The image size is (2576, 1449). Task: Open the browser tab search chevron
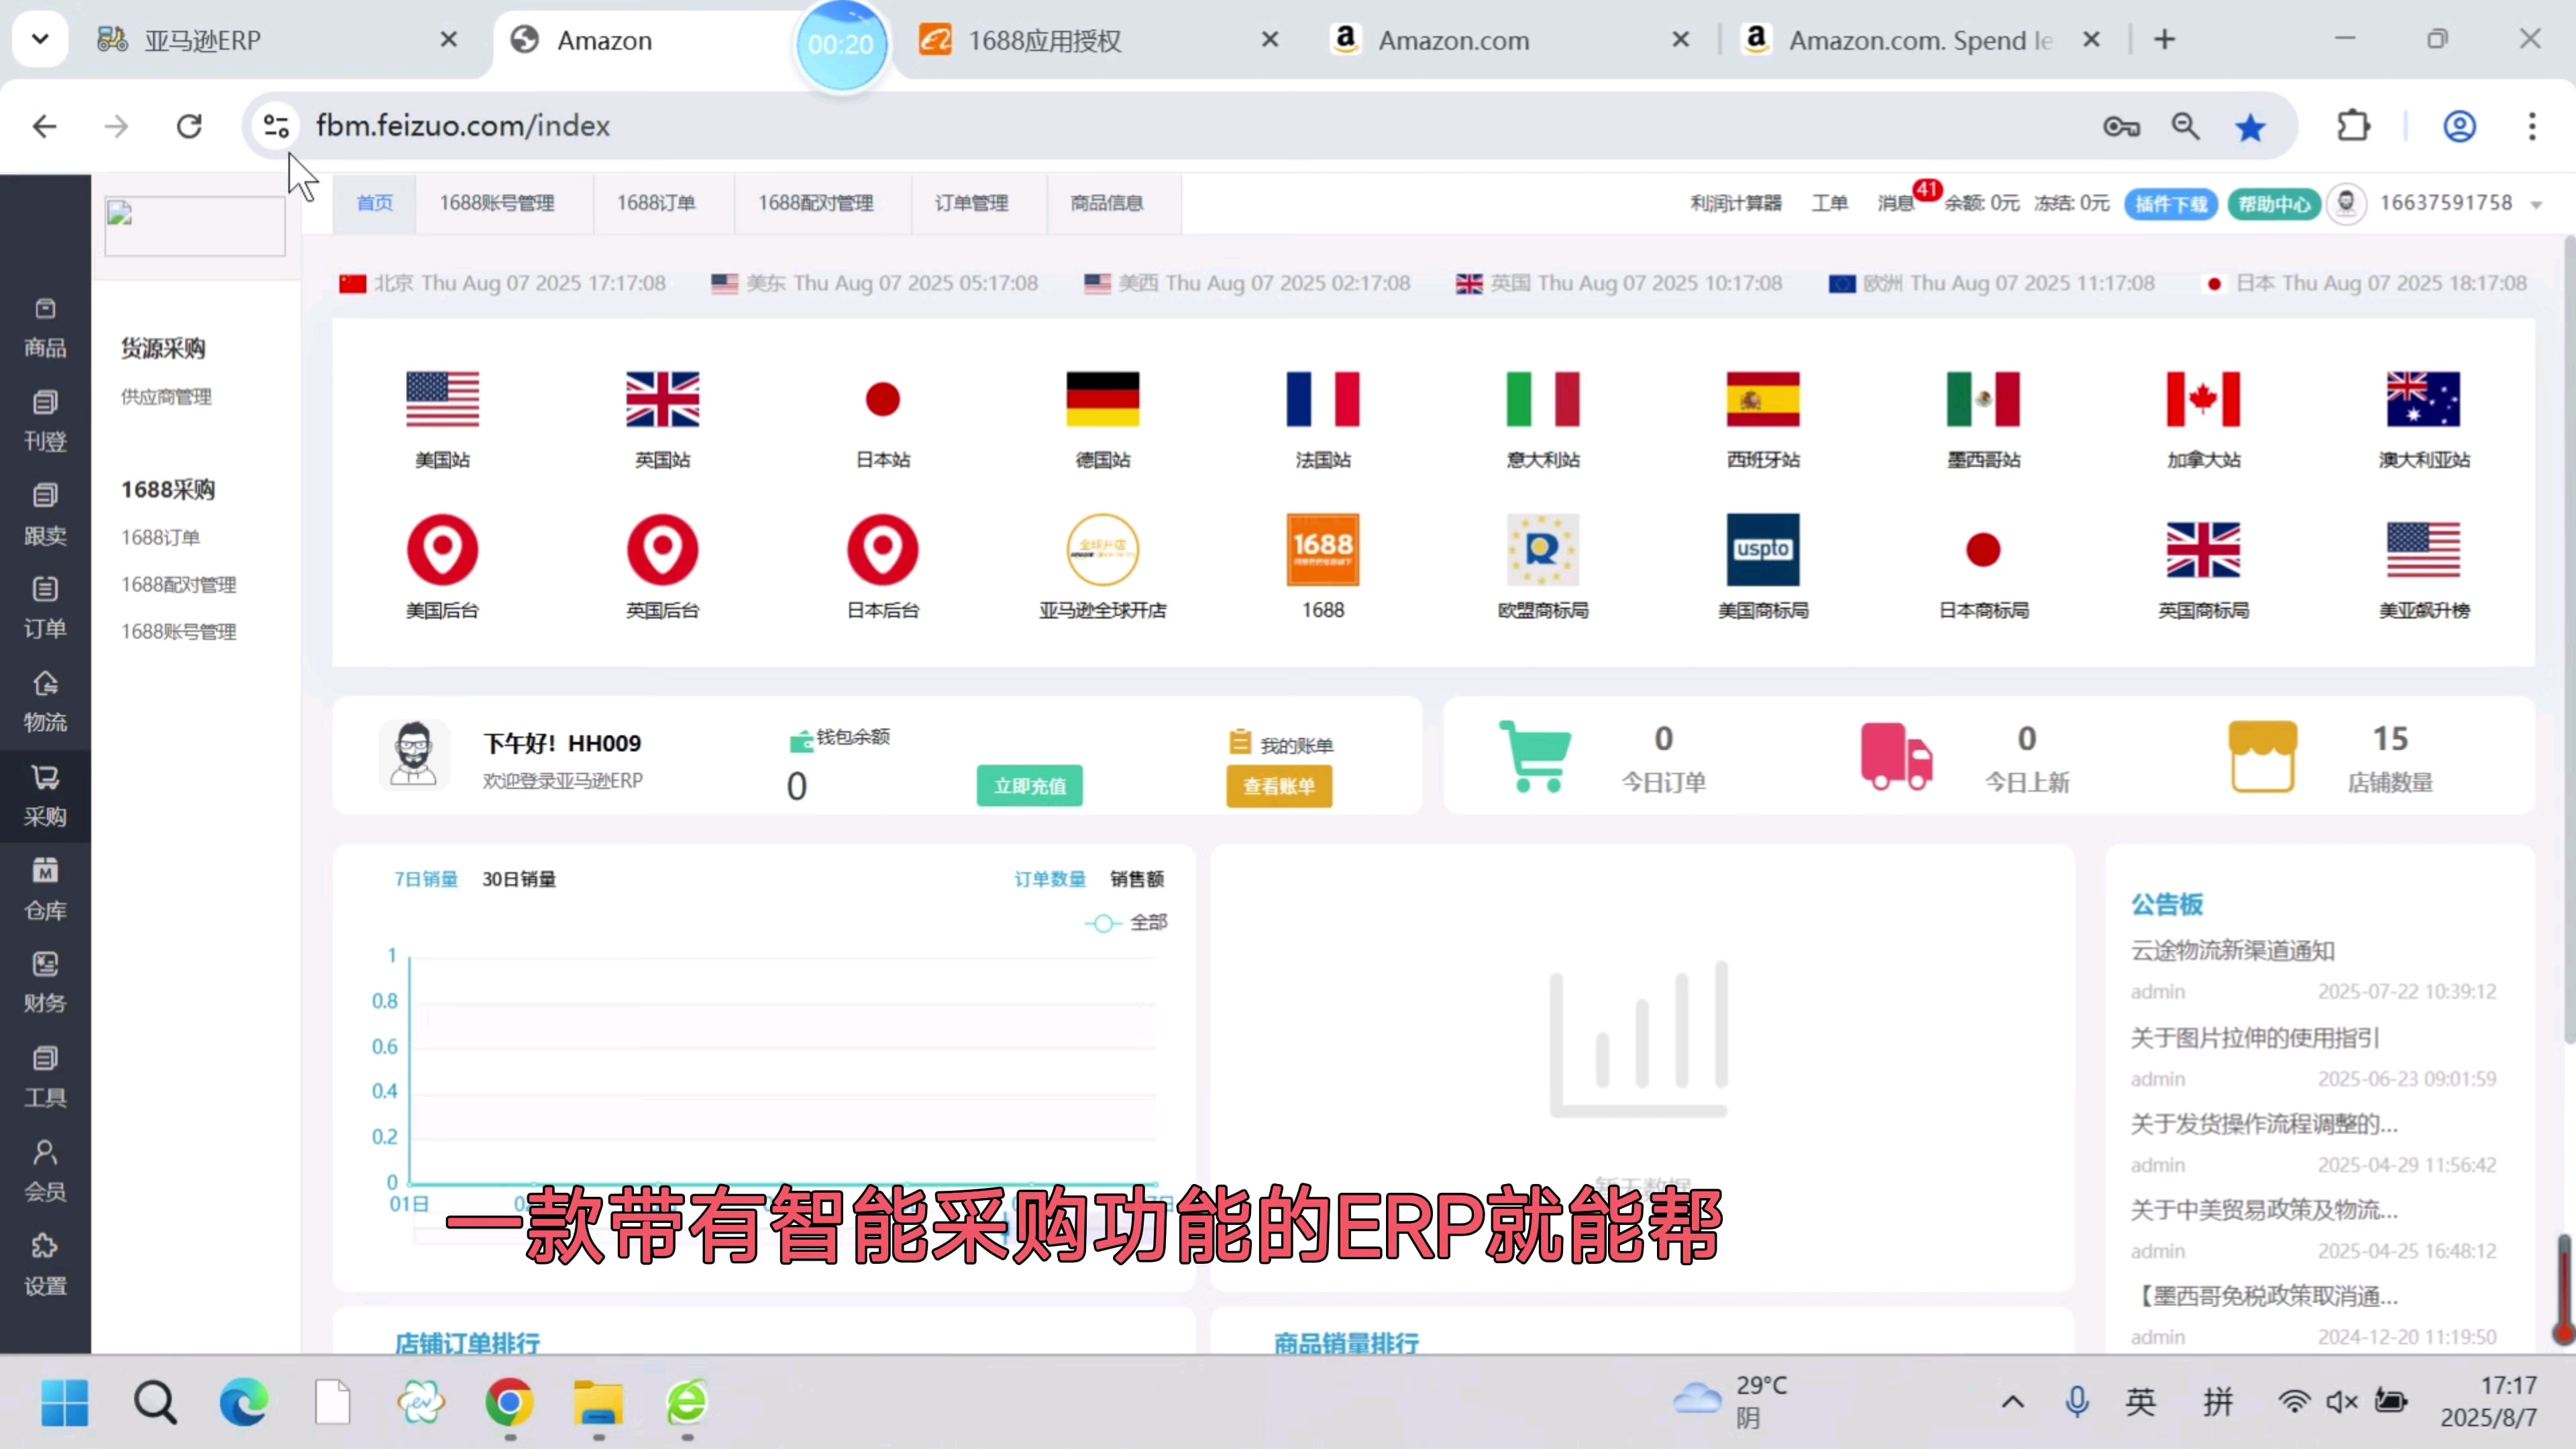[x=40, y=40]
